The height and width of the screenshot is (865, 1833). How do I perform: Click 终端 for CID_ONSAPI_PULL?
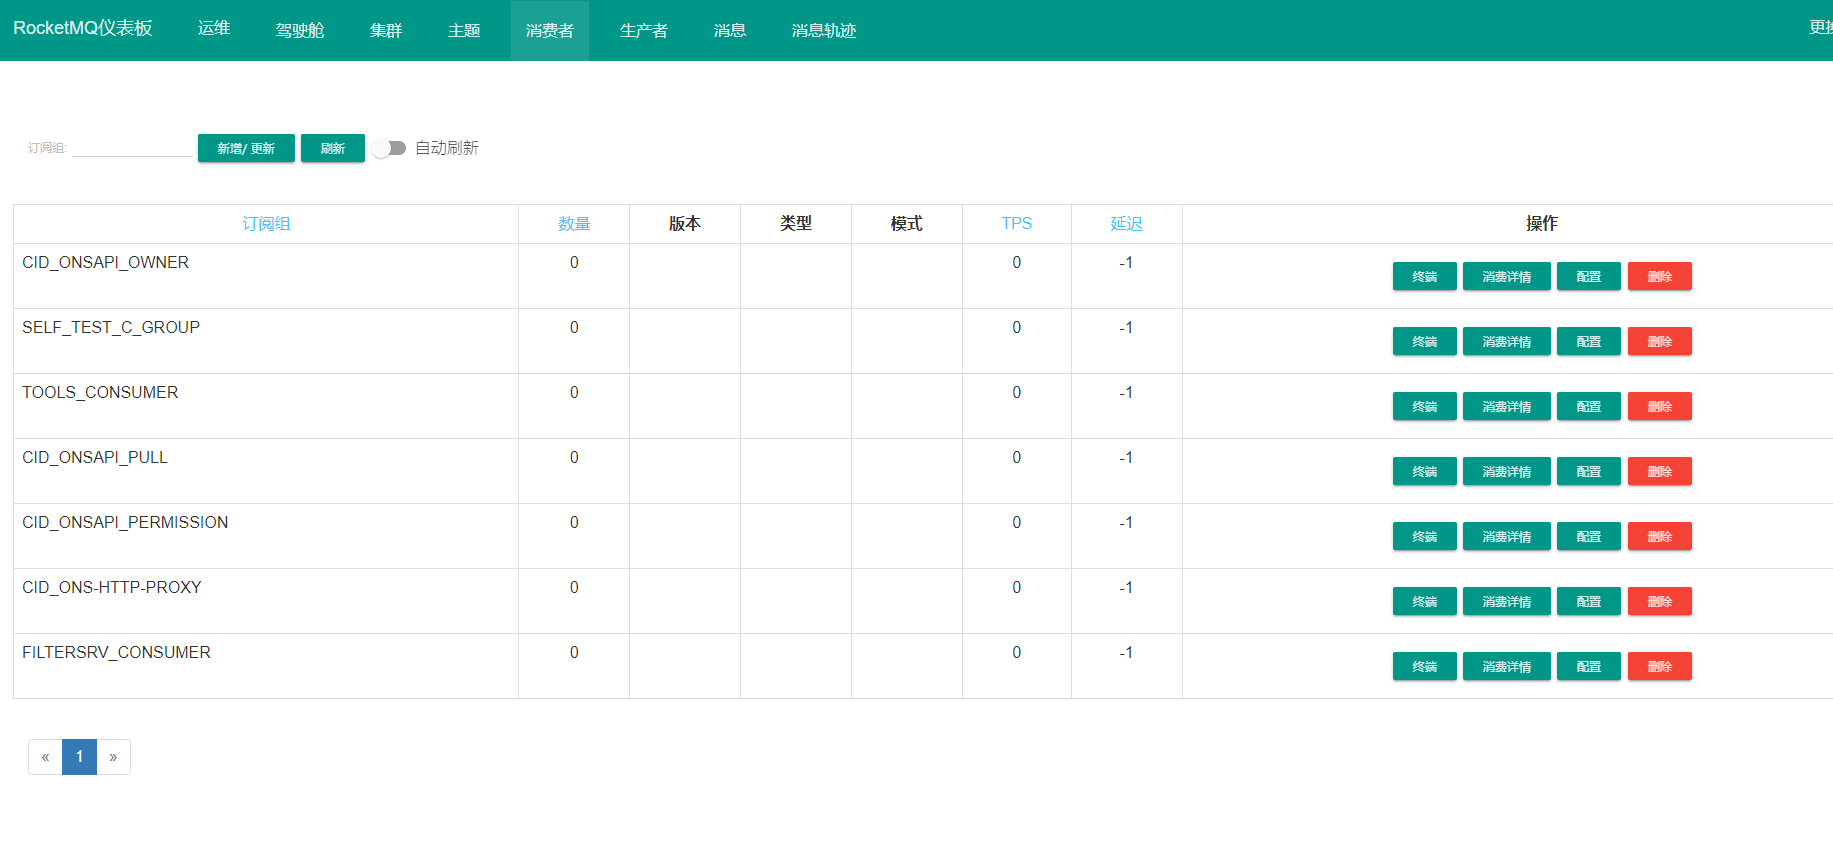[1425, 471]
